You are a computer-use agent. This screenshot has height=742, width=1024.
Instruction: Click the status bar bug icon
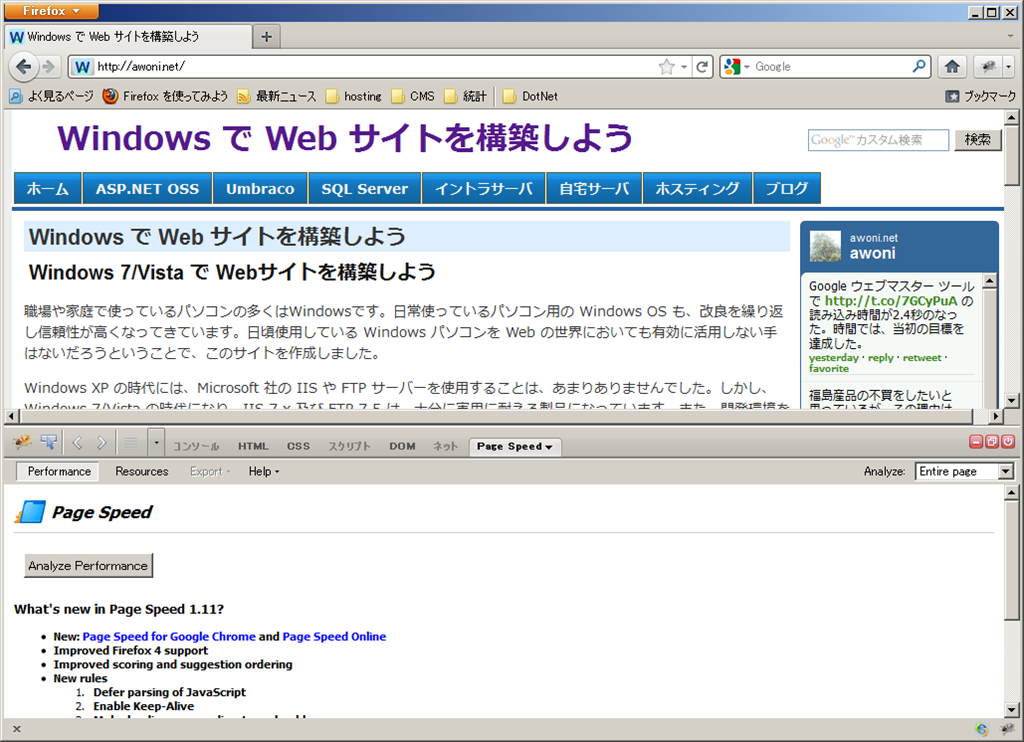pyautogui.click(x=1006, y=729)
